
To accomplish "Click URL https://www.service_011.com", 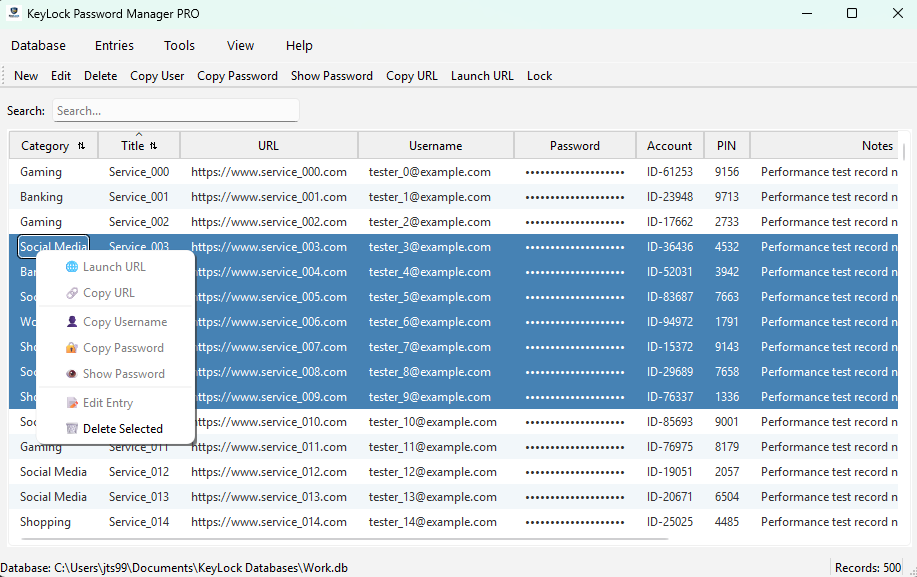I will pyautogui.click(x=269, y=447).
